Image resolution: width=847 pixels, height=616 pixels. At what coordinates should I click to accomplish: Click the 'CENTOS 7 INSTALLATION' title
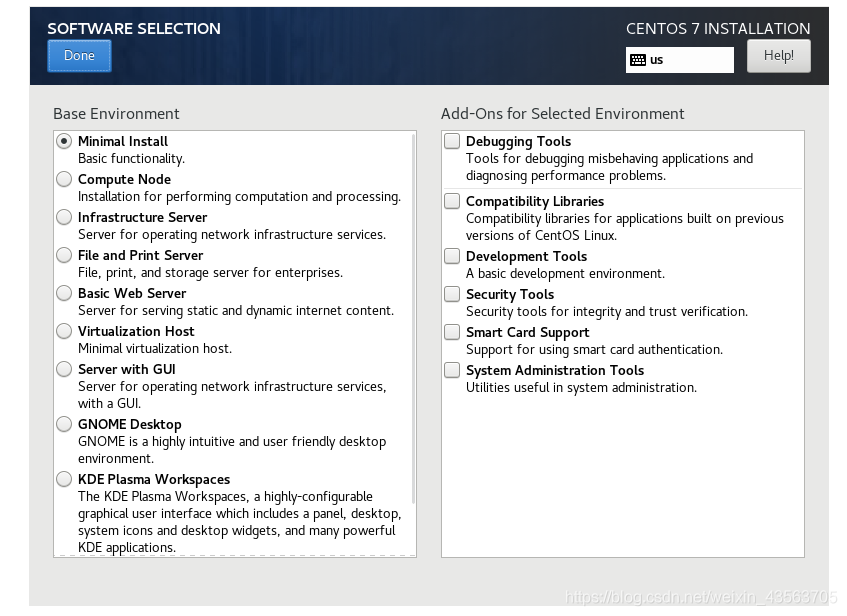tap(718, 29)
